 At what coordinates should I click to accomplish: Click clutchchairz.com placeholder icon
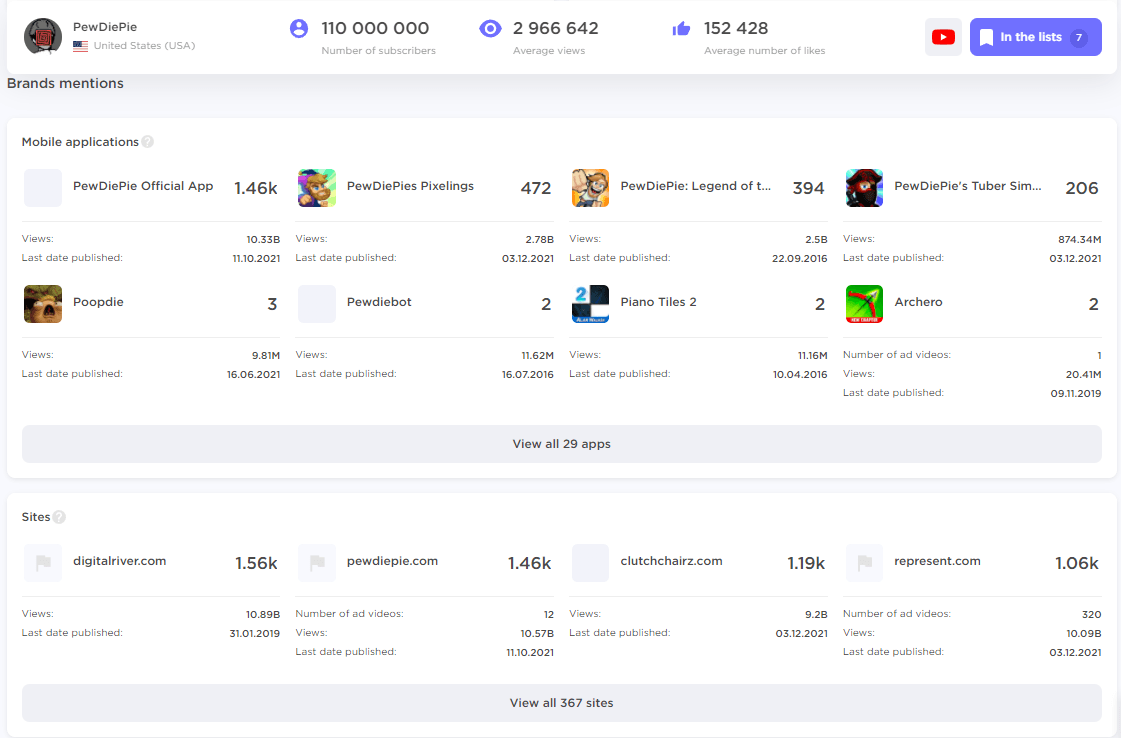point(591,563)
